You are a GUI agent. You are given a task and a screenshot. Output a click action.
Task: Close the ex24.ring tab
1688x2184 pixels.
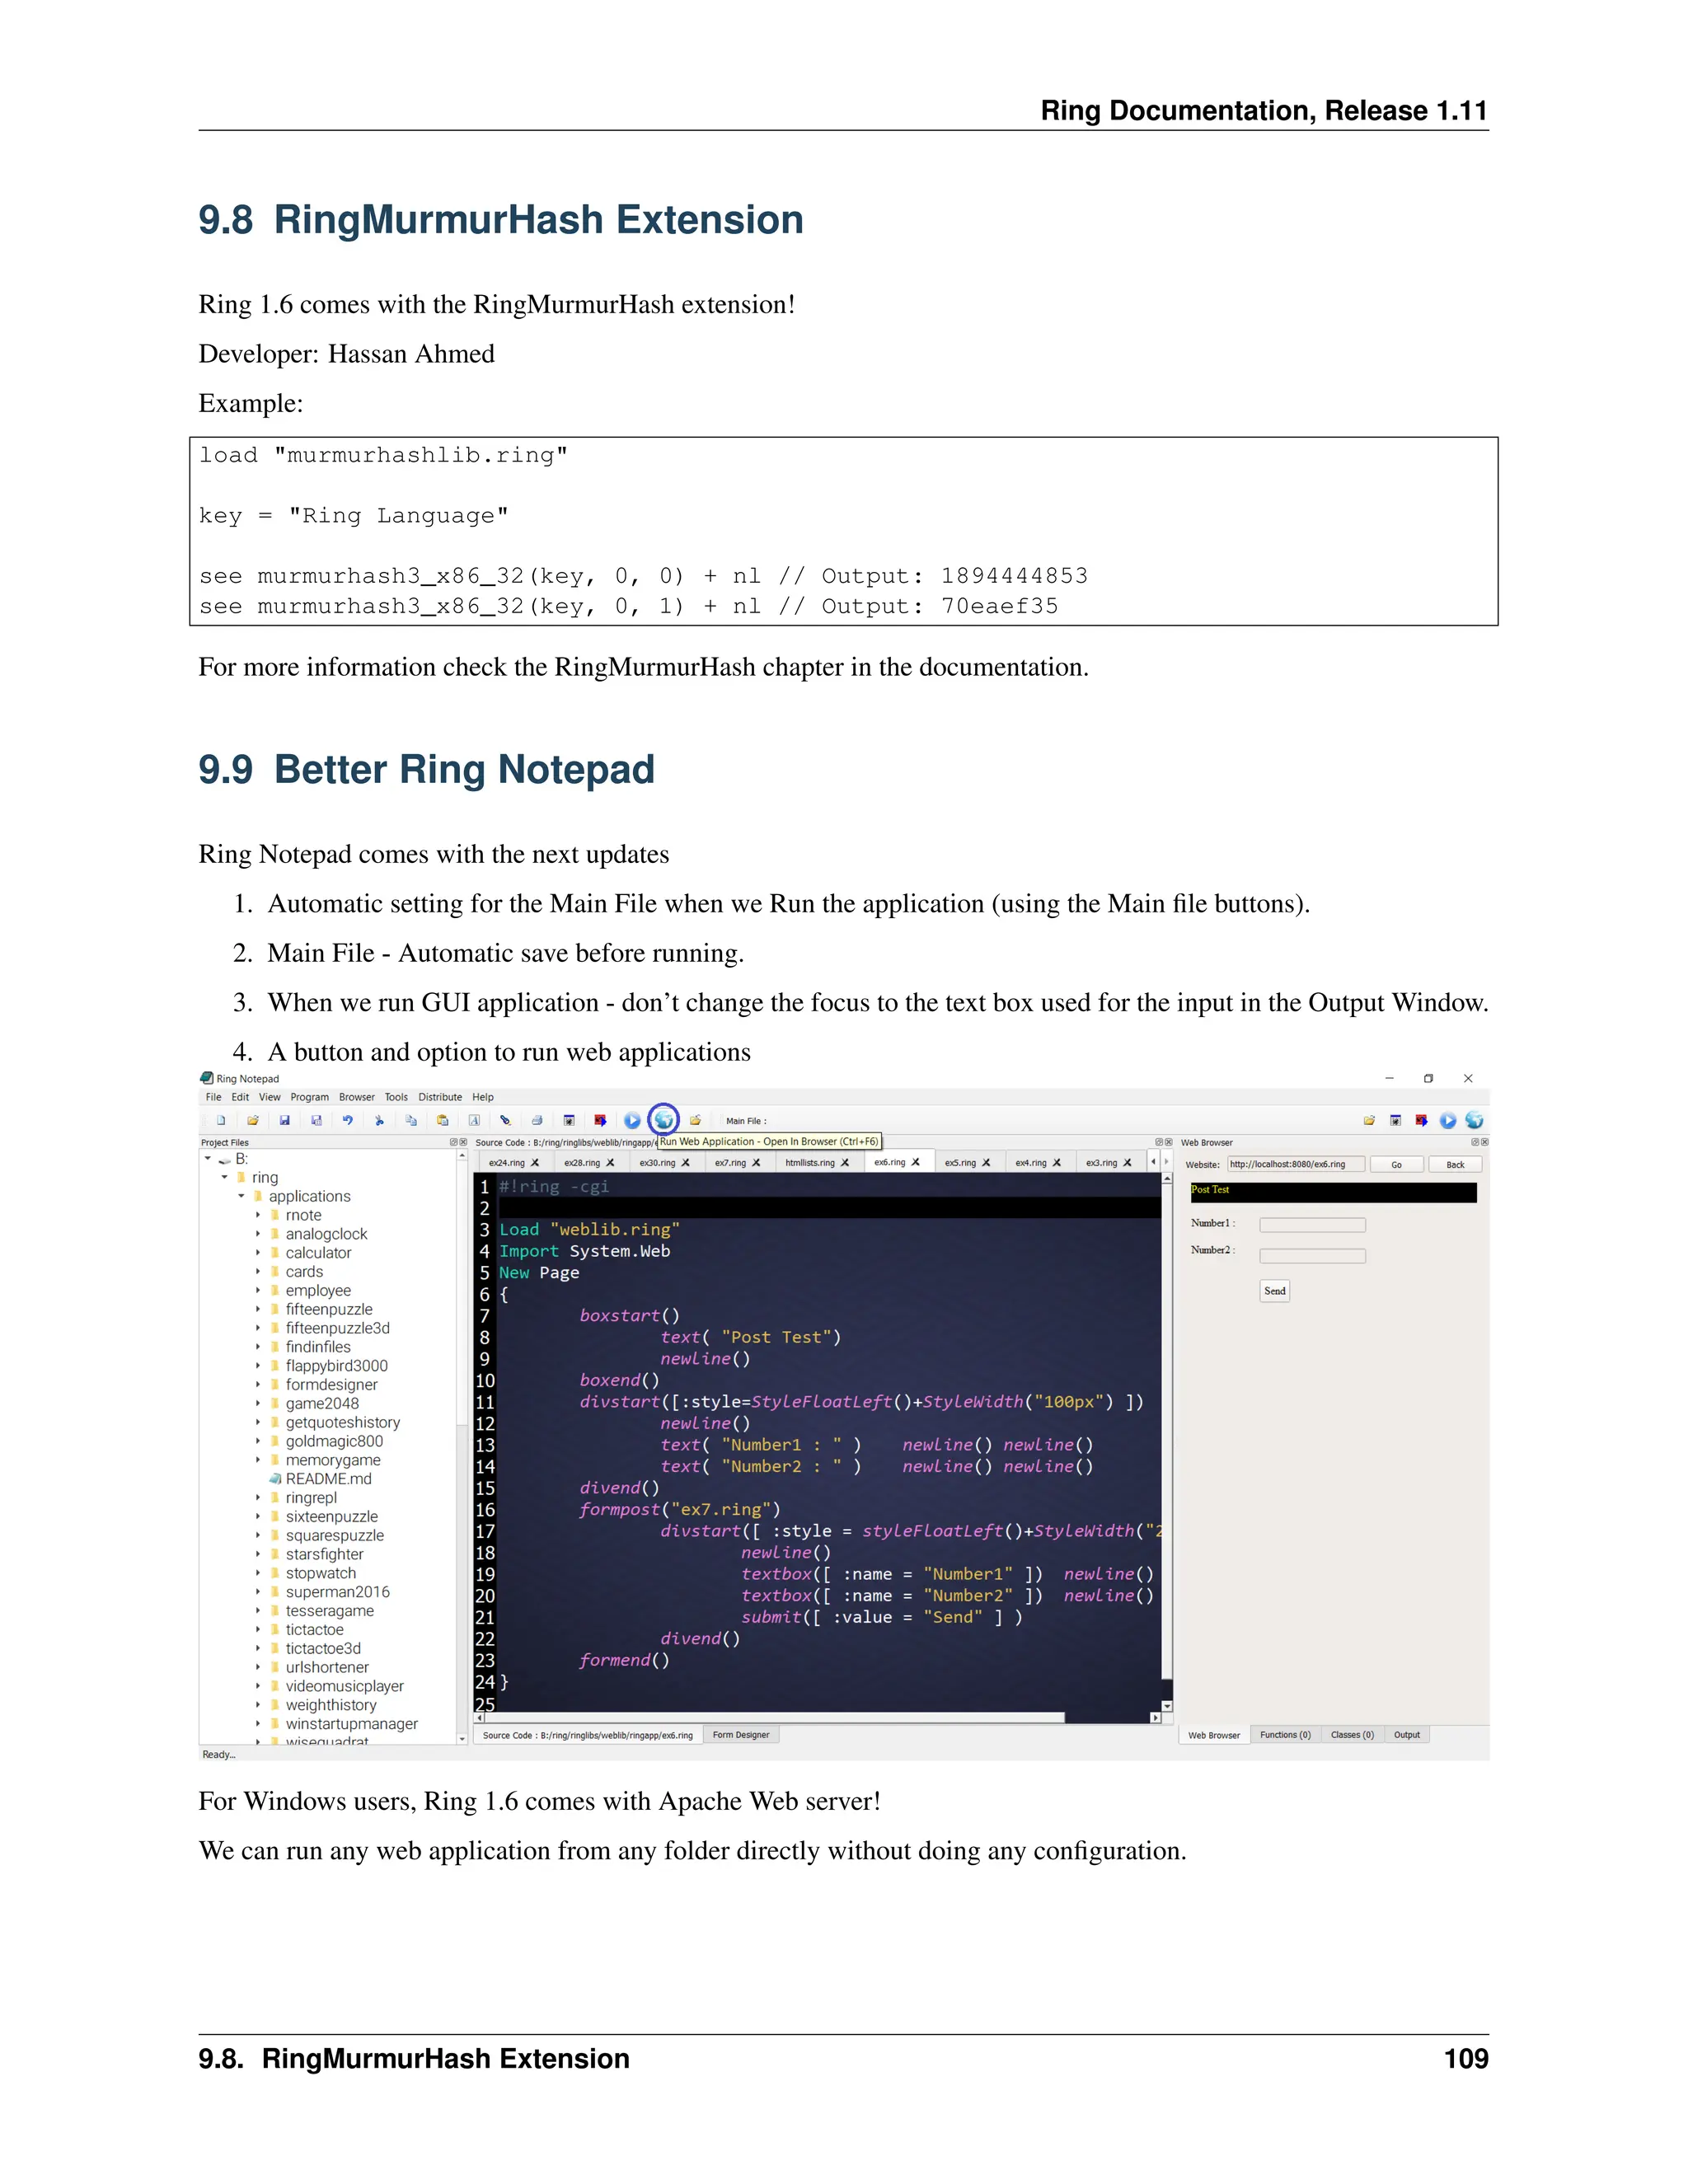[535, 1163]
